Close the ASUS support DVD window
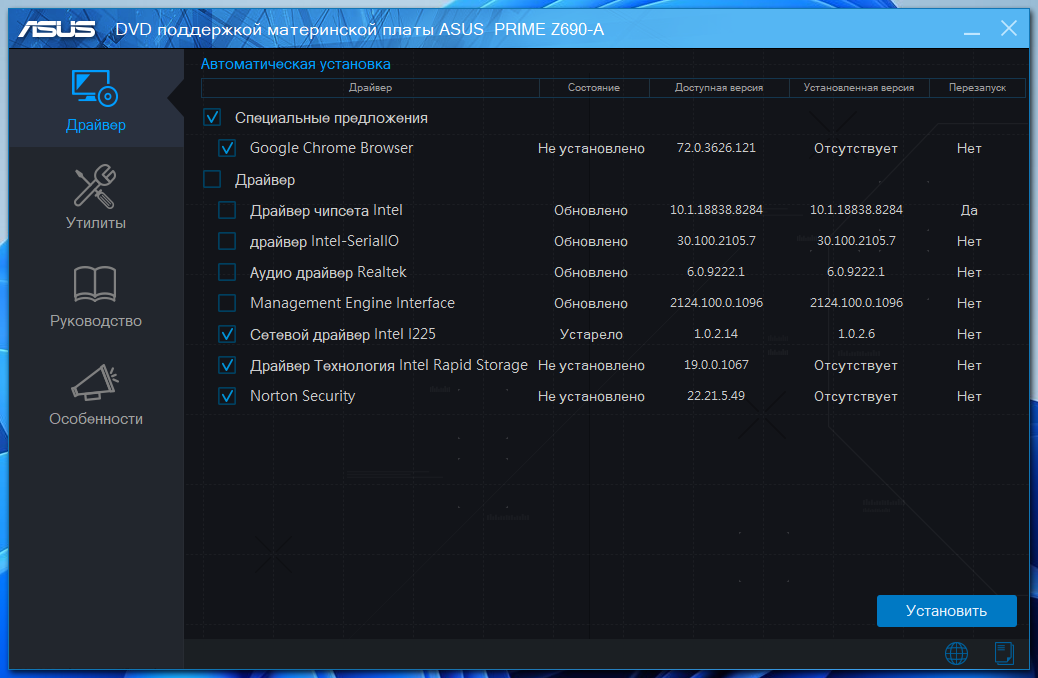The width and height of the screenshot is (1038, 678). pyautogui.click(x=1008, y=28)
